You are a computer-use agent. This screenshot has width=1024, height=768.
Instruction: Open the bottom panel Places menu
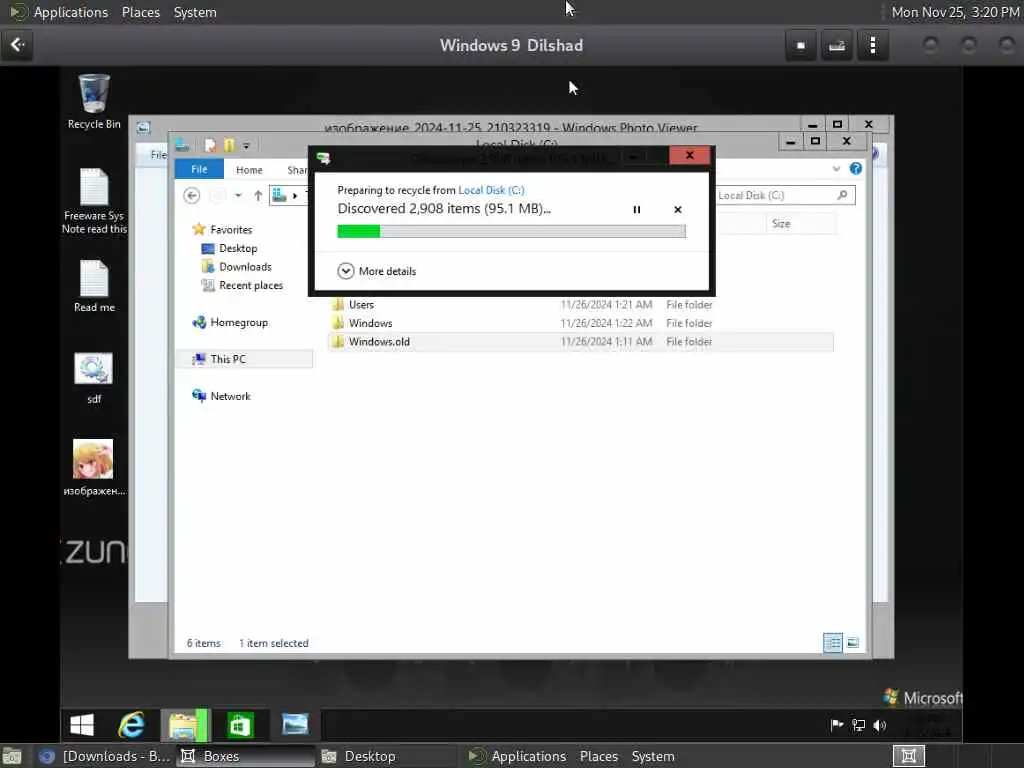pyautogui.click(x=598, y=756)
